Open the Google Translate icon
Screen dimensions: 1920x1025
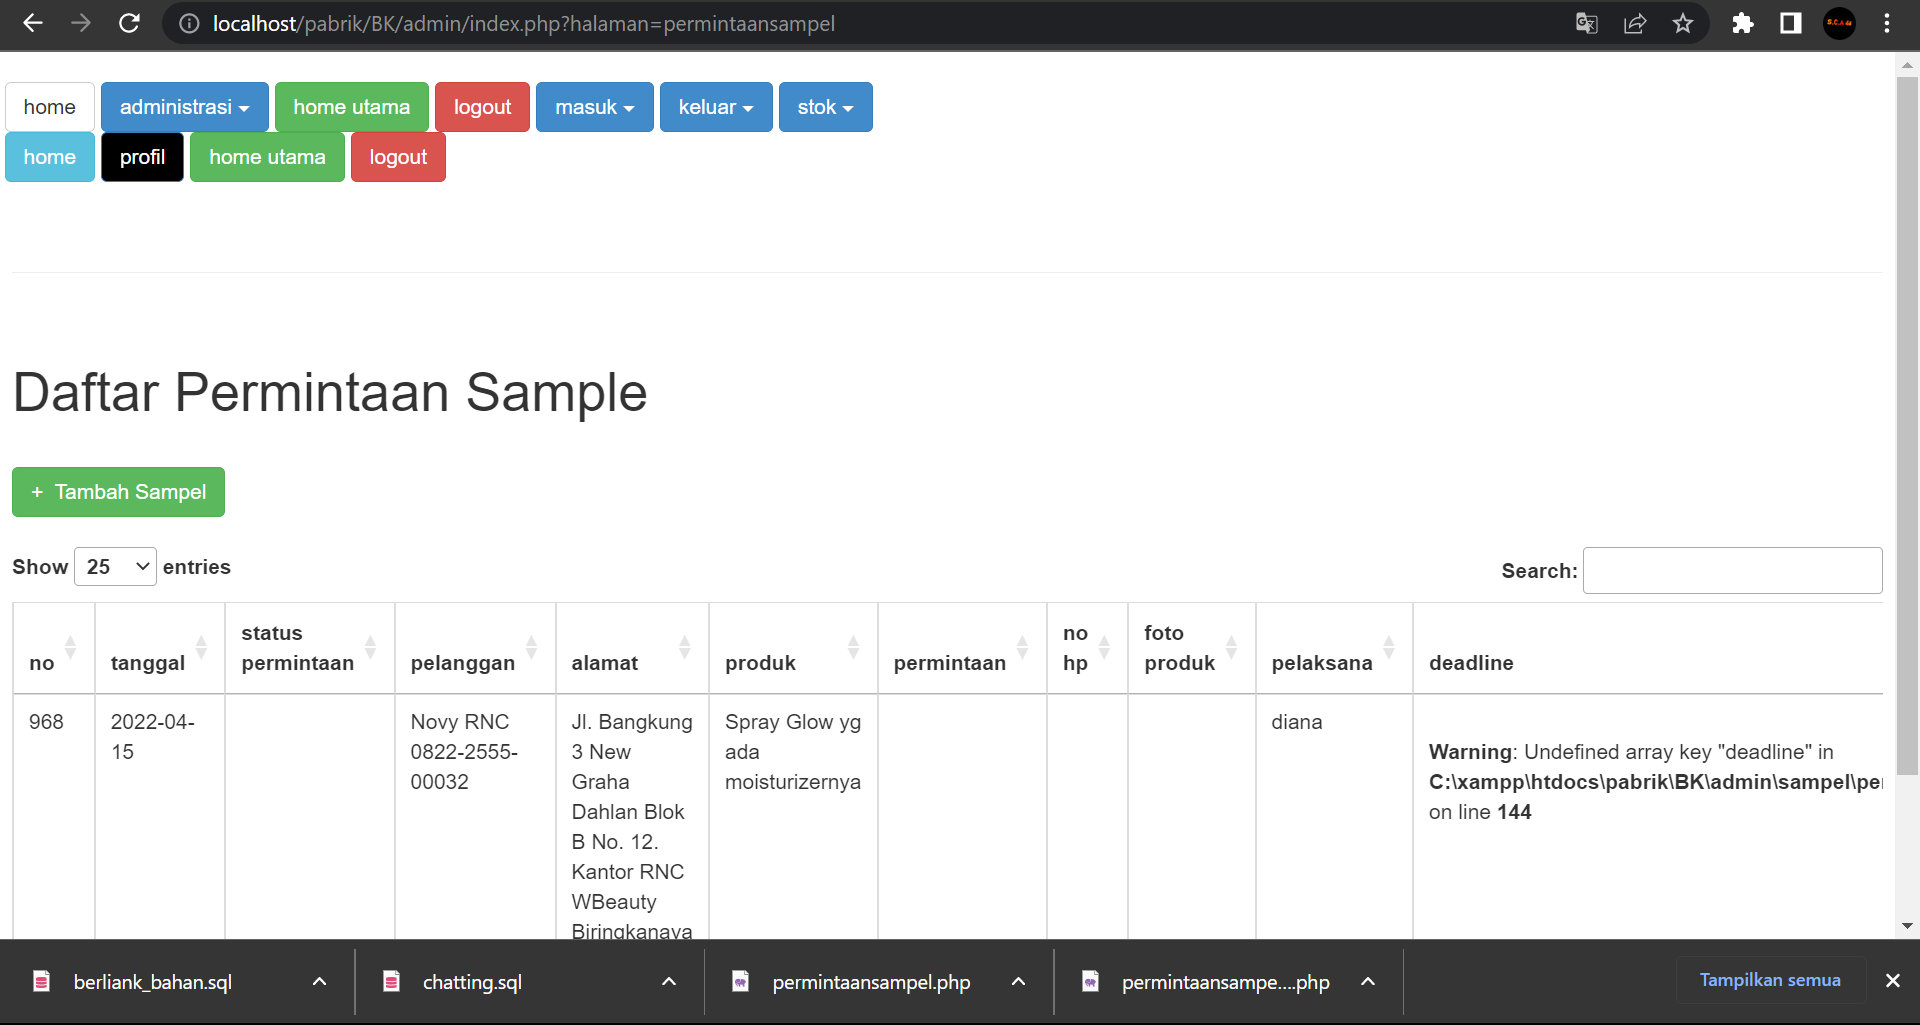point(1586,23)
